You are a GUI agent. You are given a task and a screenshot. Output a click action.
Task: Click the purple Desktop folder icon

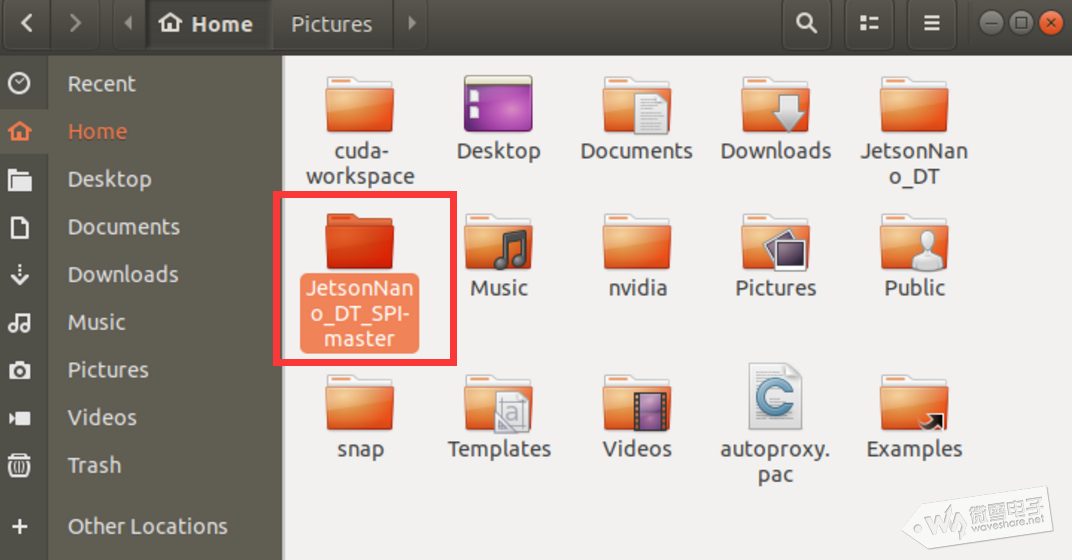click(x=498, y=105)
